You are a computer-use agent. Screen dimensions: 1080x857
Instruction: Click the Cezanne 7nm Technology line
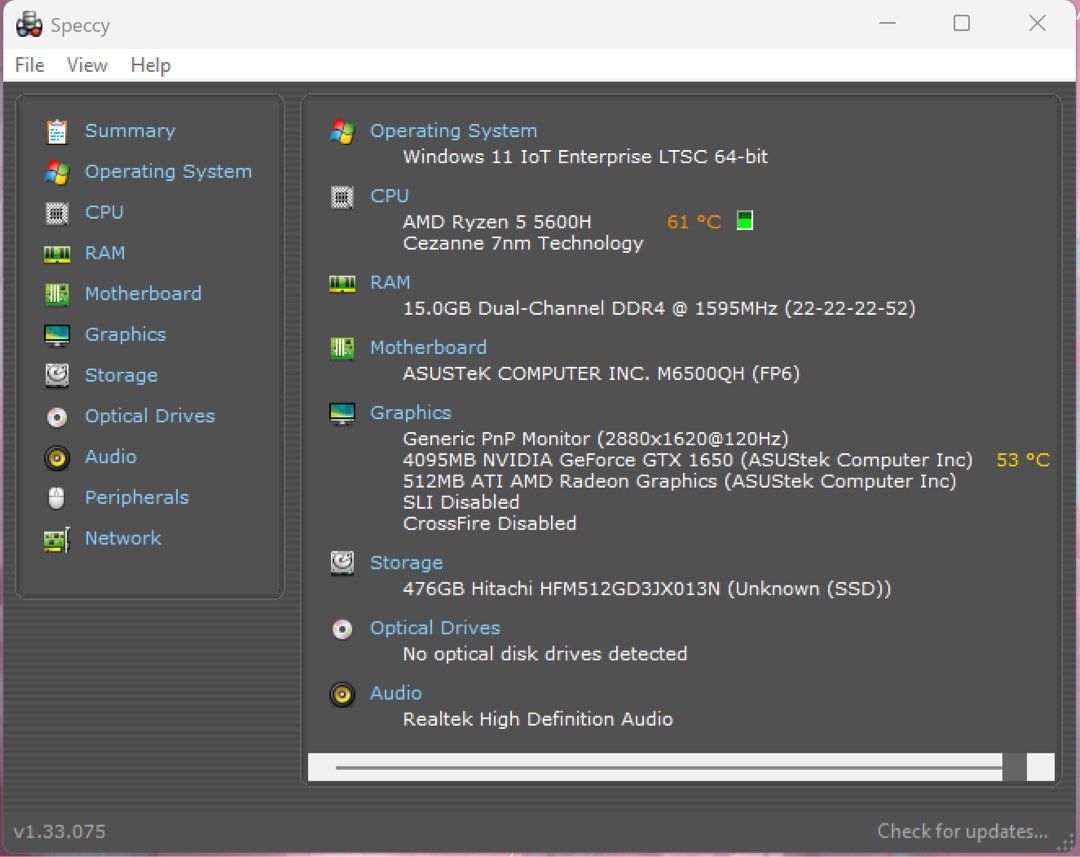tap(523, 243)
